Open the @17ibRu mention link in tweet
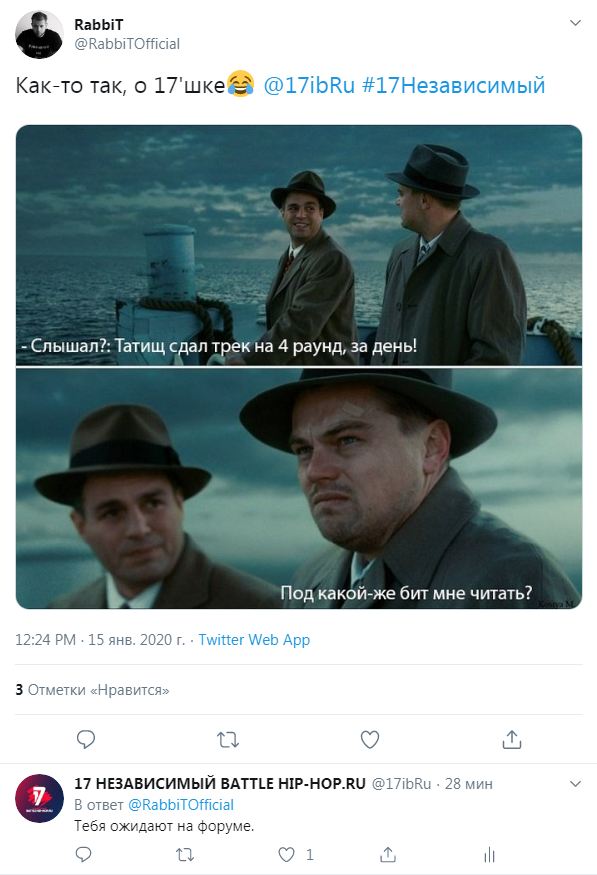Image resolution: width=597 pixels, height=875 pixels. (309, 85)
